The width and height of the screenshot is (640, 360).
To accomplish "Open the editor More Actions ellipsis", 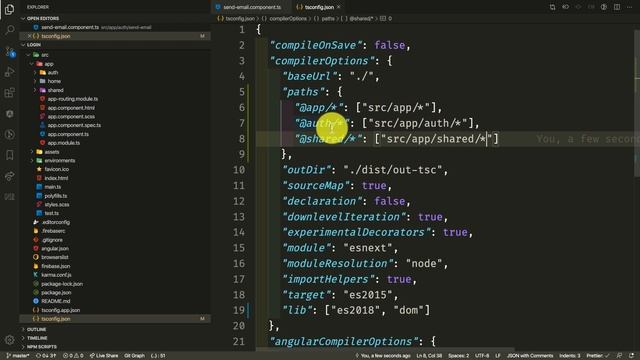I will point(629,7).
